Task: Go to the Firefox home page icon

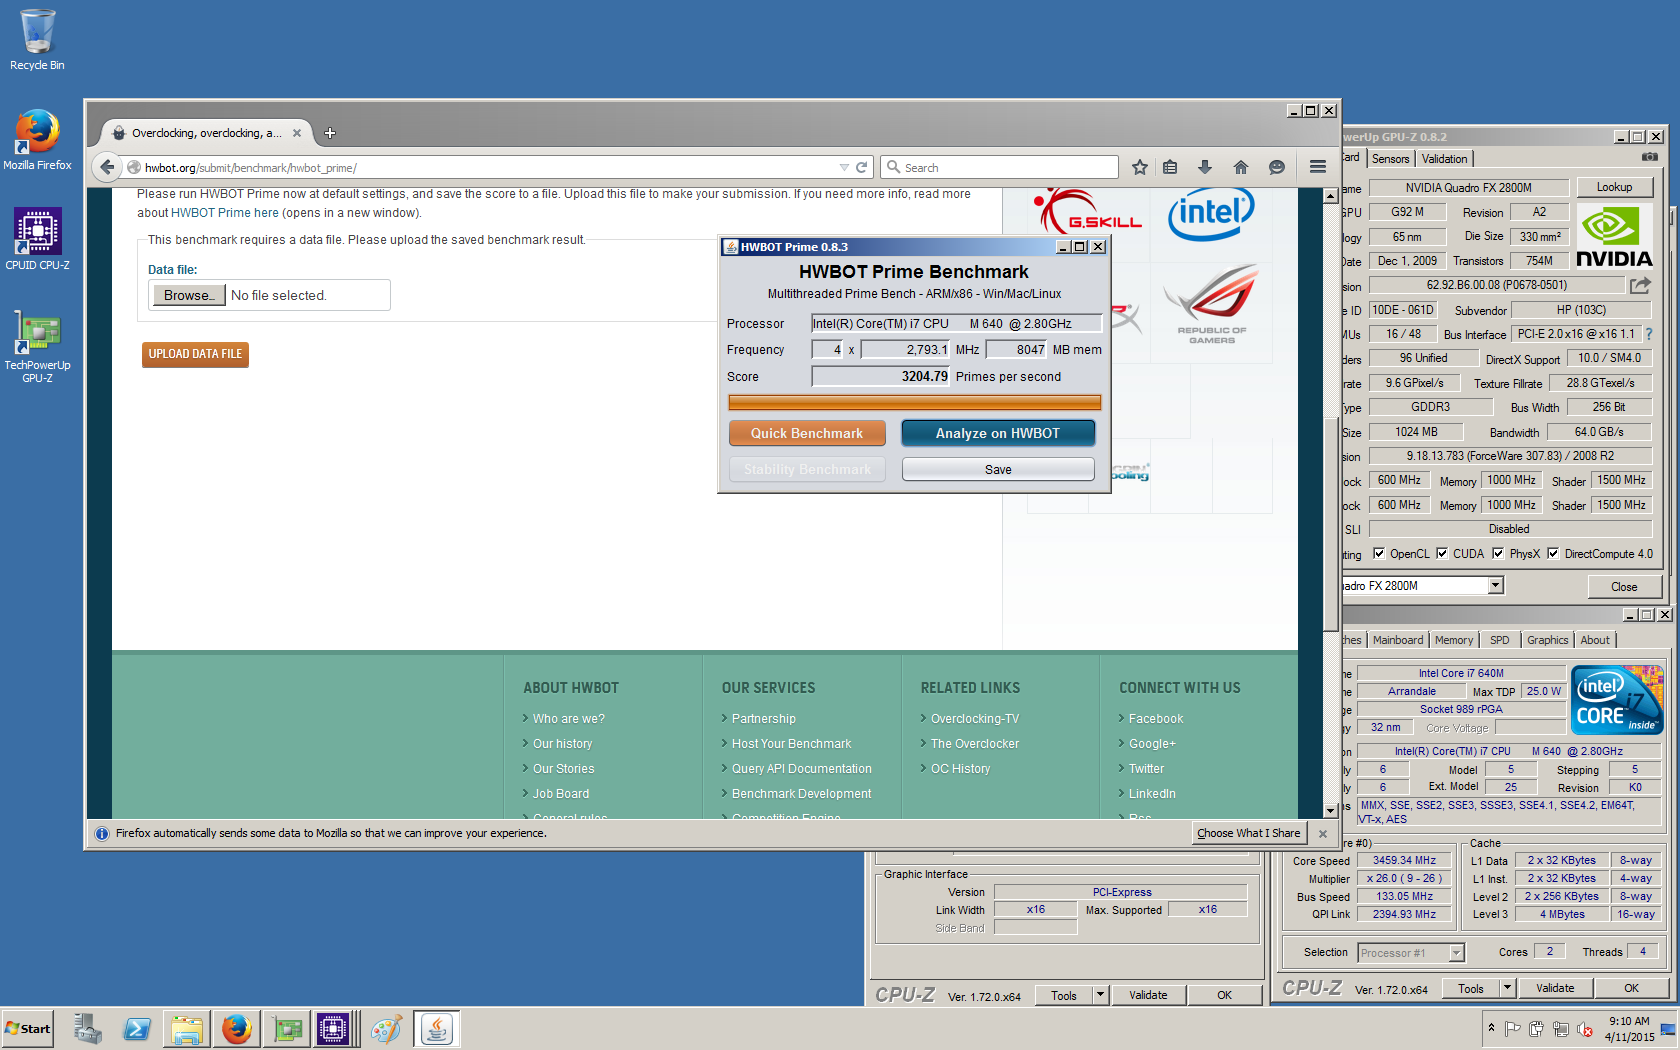Action: [1241, 167]
